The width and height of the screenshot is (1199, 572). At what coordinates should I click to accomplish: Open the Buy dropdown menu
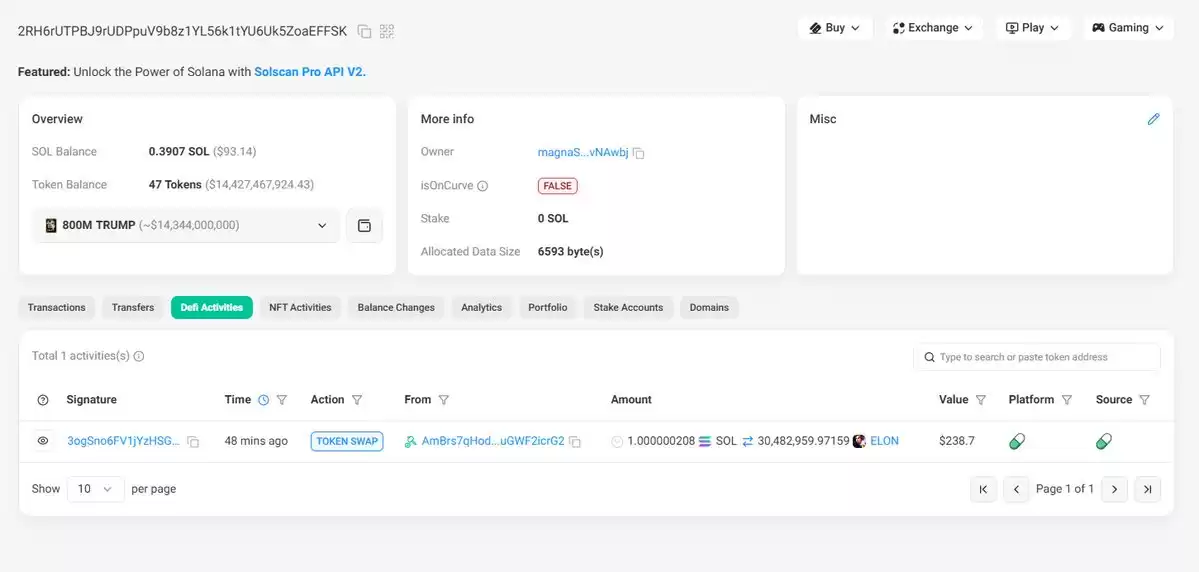835,28
